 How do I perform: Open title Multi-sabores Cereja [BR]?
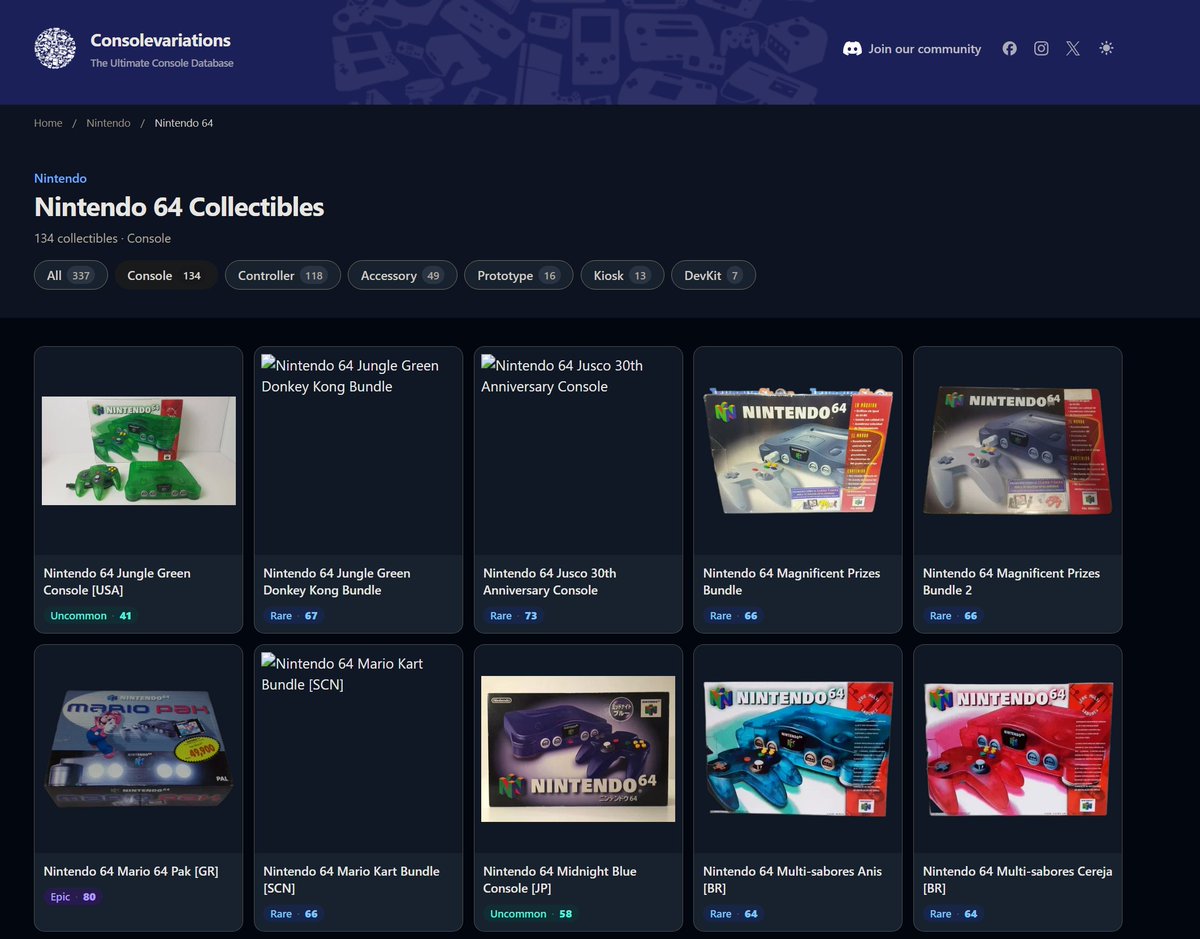1018,880
